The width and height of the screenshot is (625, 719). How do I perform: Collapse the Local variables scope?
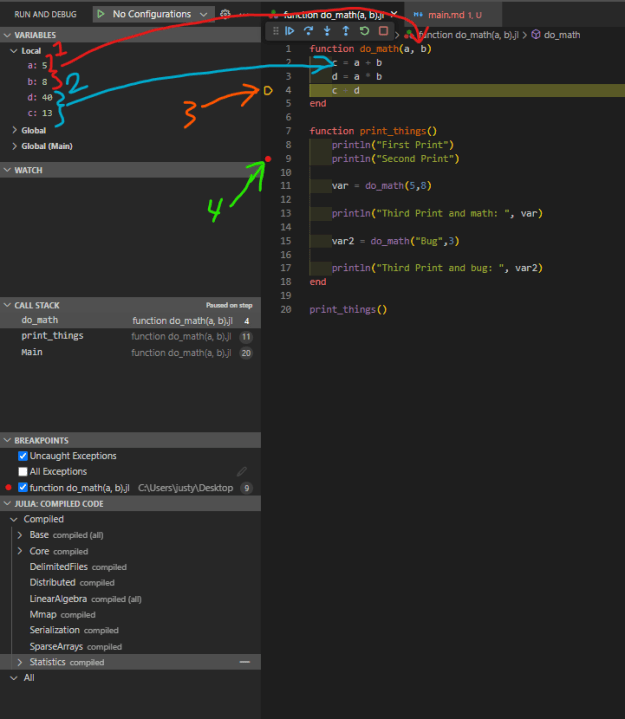point(14,51)
